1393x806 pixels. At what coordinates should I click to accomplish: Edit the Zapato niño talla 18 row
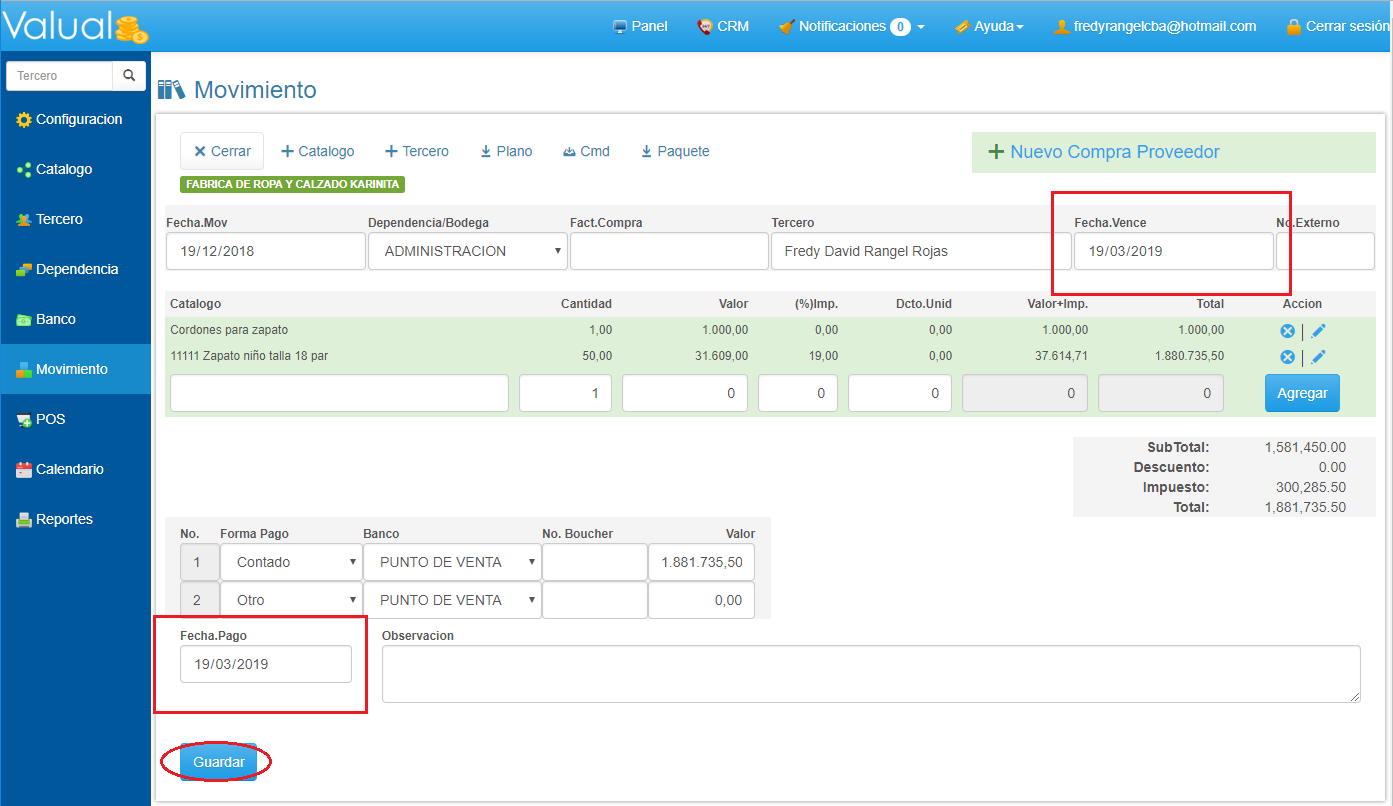click(x=1318, y=357)
